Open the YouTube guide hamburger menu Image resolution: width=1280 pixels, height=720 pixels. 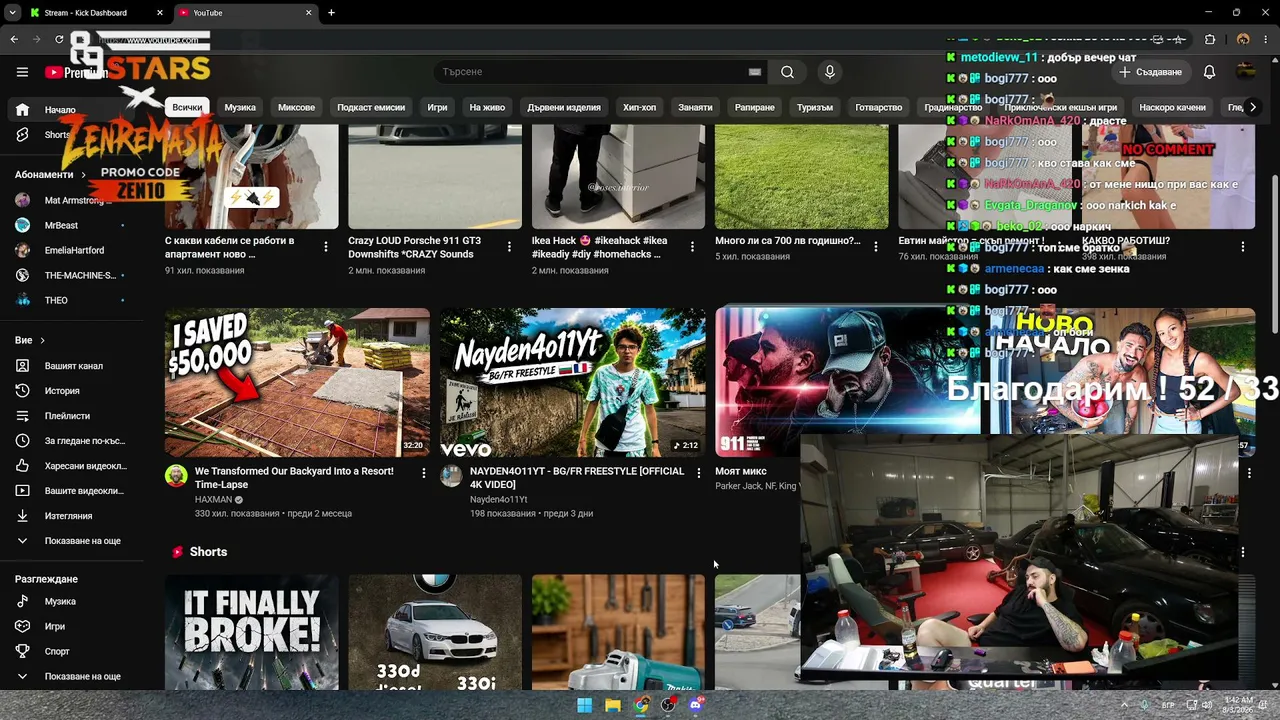22,72
